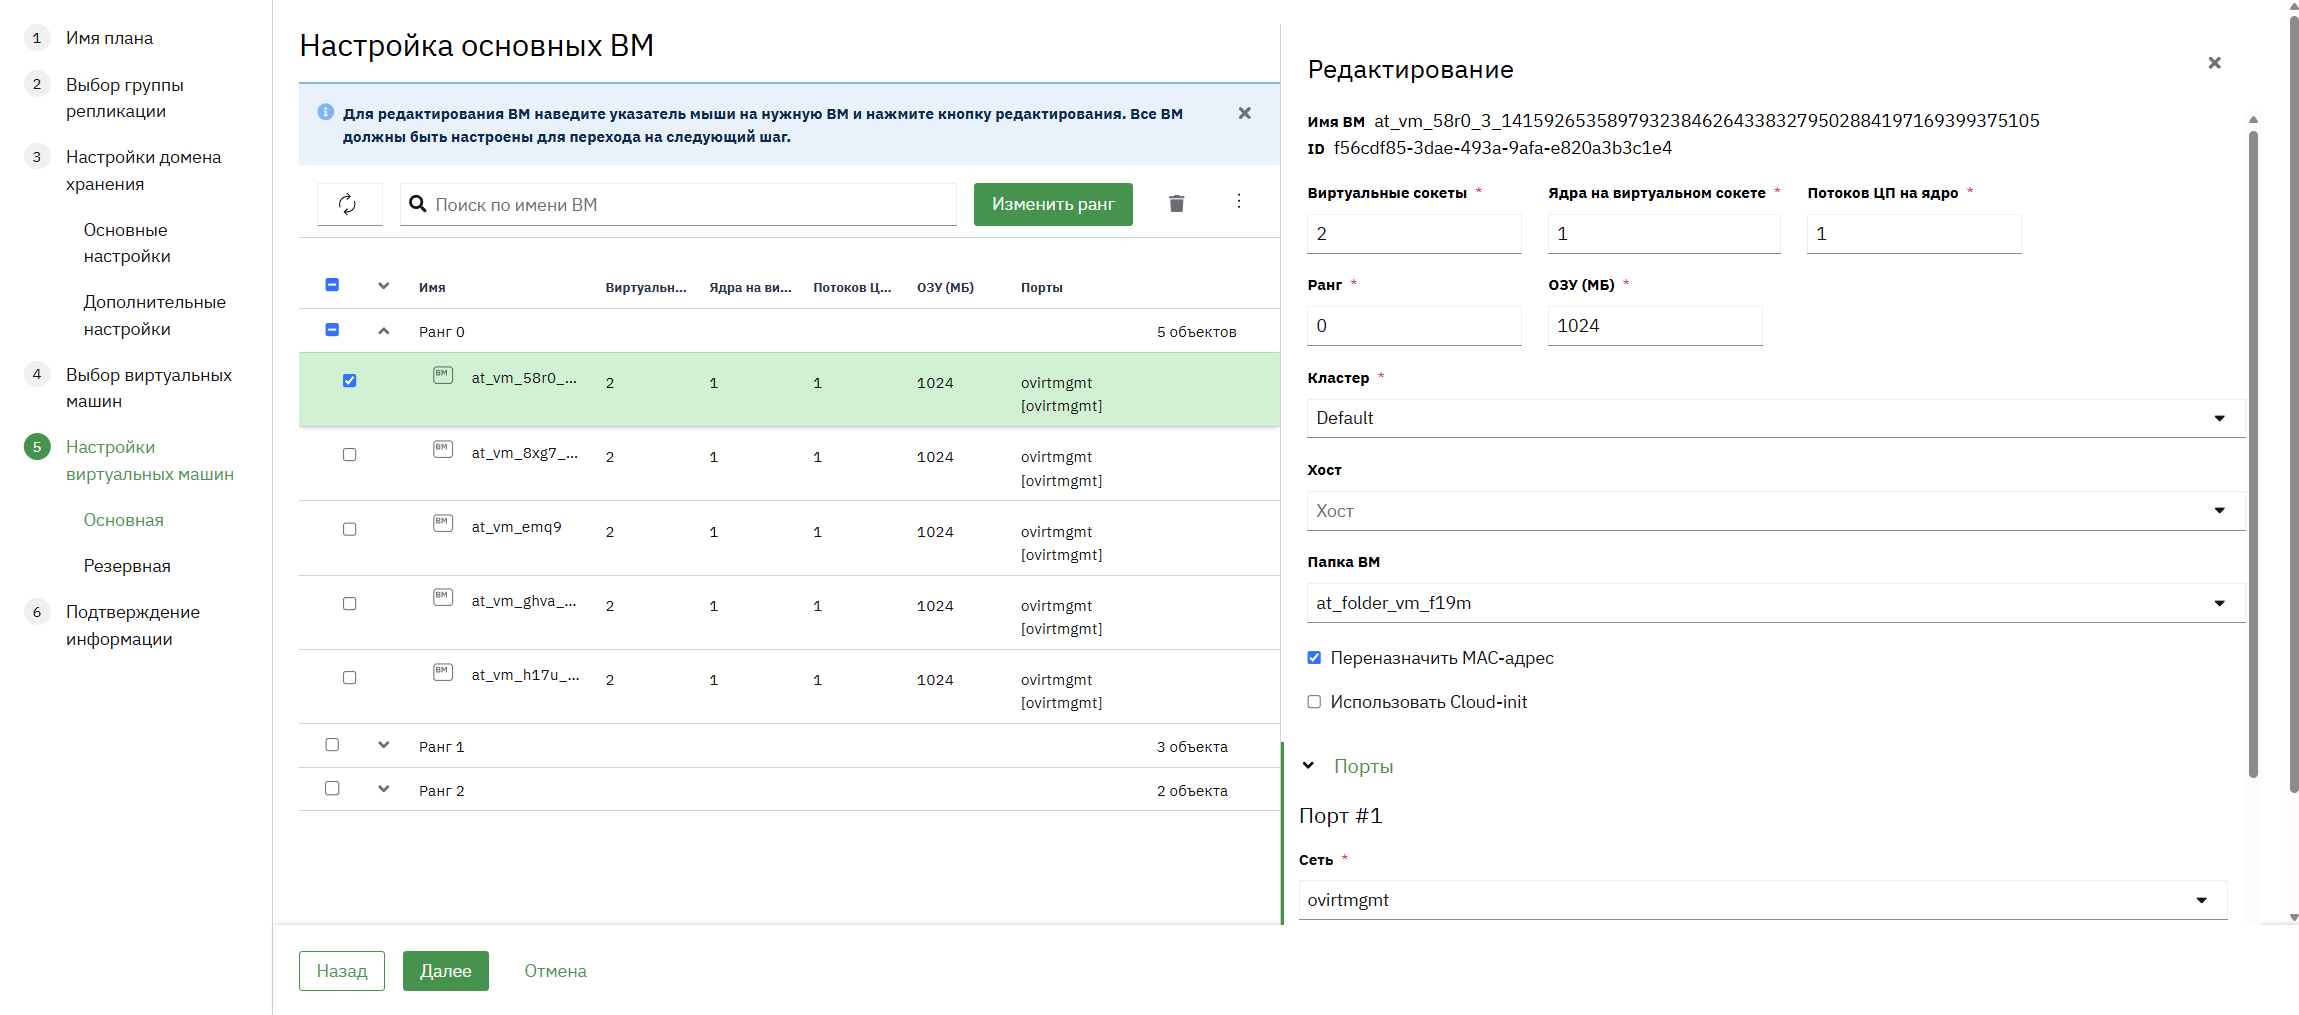The image size is (2299, 1015).
Task: Click the refresh VM list icon
Action: point(347,204)
